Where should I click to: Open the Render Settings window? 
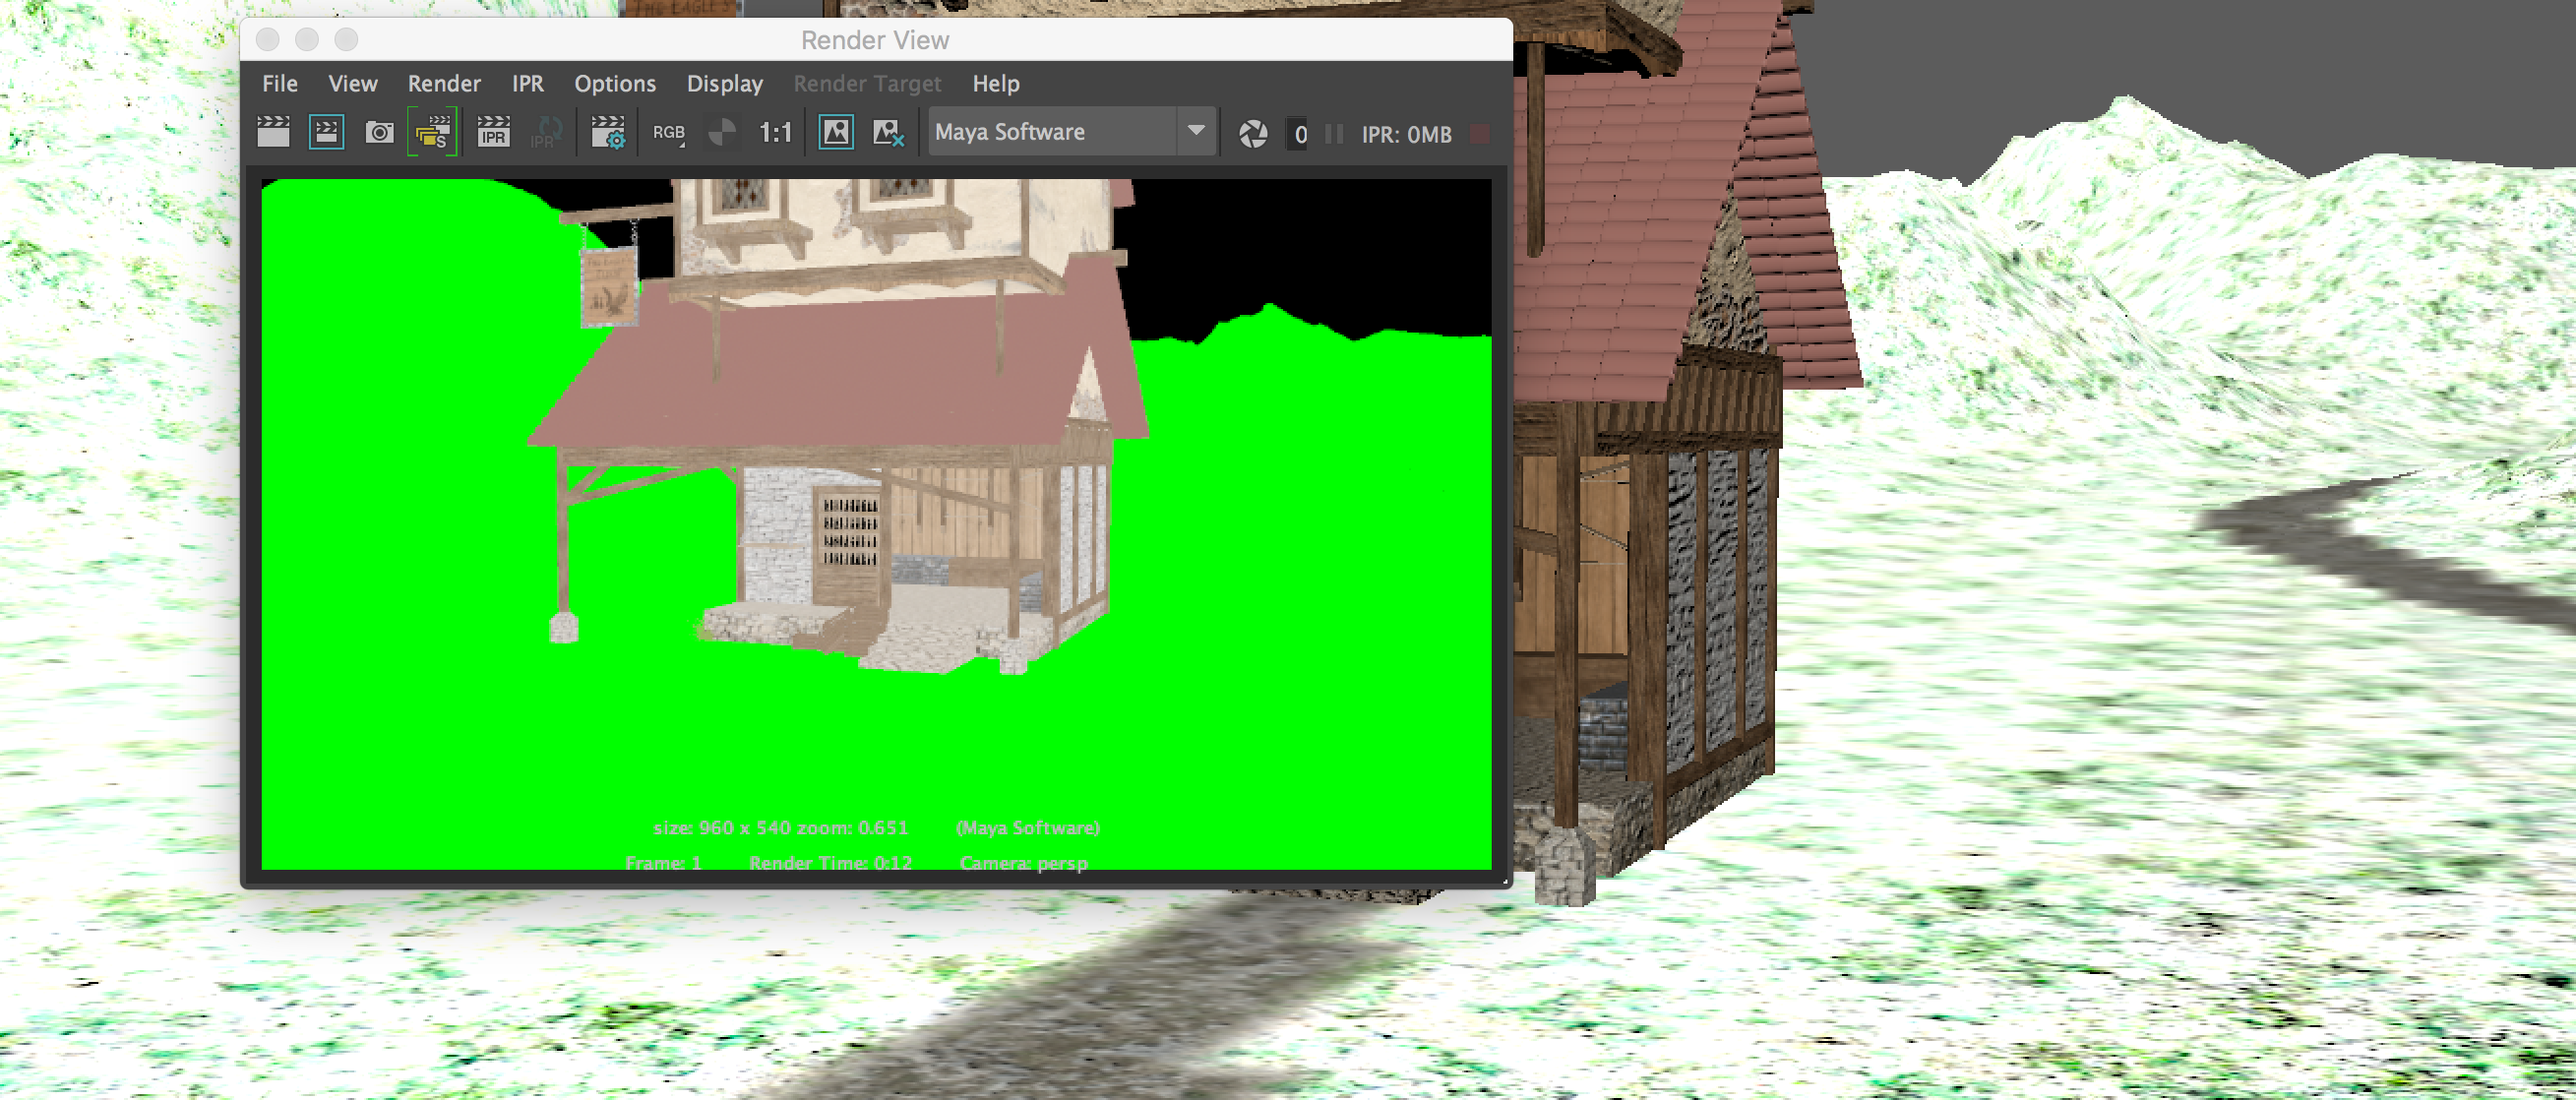(x=607, y=131)
